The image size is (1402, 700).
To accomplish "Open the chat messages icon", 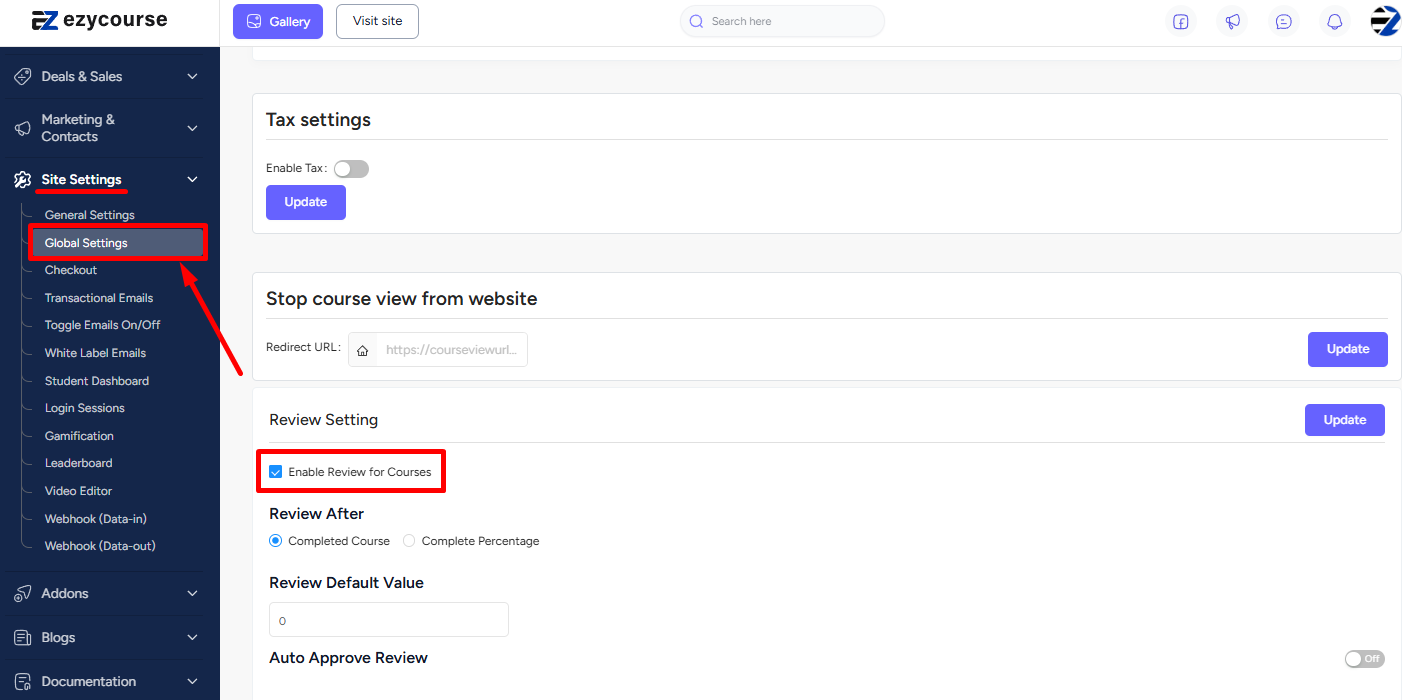I will (1284, 22).
